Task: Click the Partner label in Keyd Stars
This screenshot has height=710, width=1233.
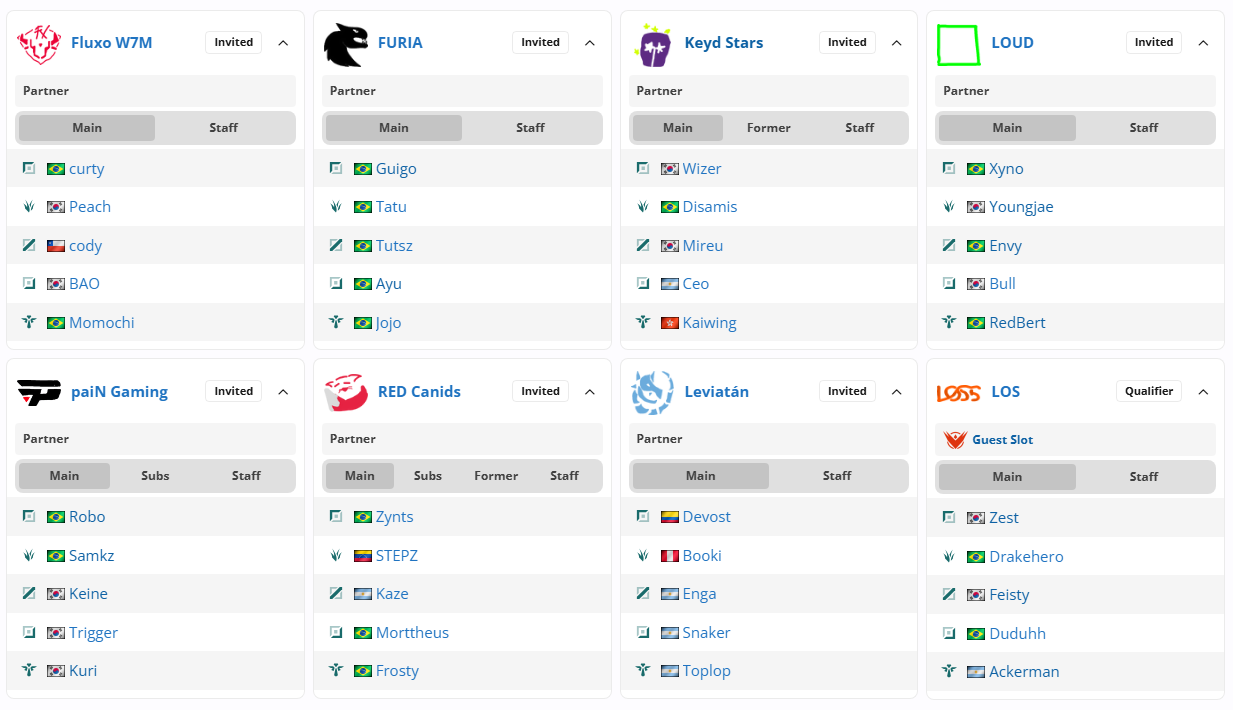Action: coord(660,91)
